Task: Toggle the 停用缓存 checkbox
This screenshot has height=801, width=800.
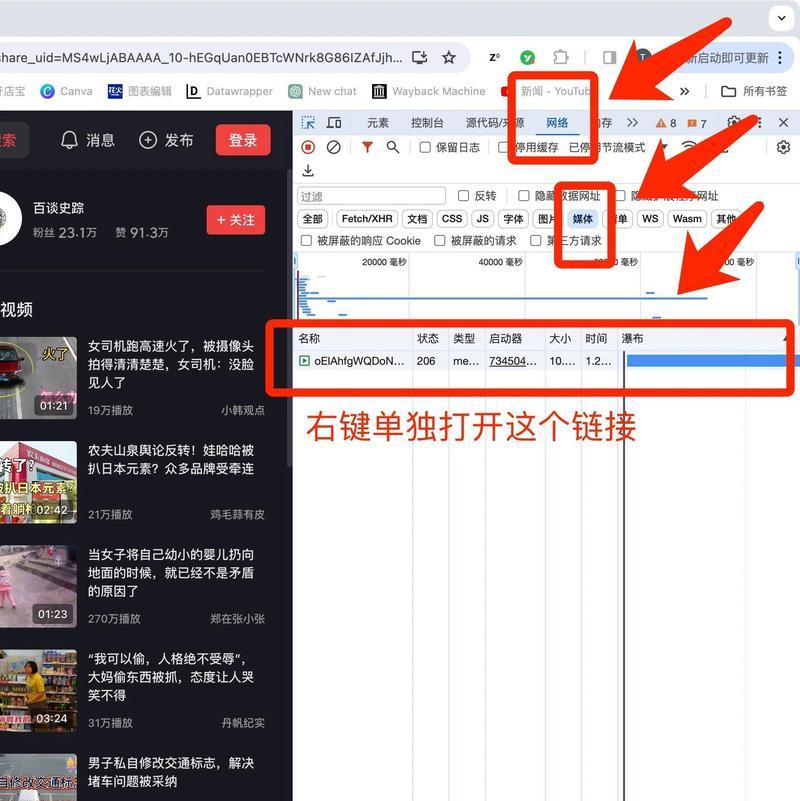Action: coord(503,148)
